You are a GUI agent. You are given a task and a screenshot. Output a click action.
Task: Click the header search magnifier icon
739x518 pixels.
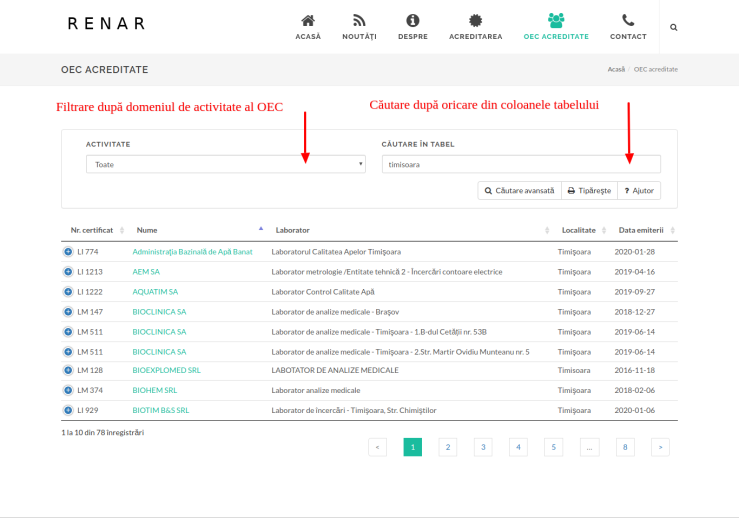[x=673, y=27]
